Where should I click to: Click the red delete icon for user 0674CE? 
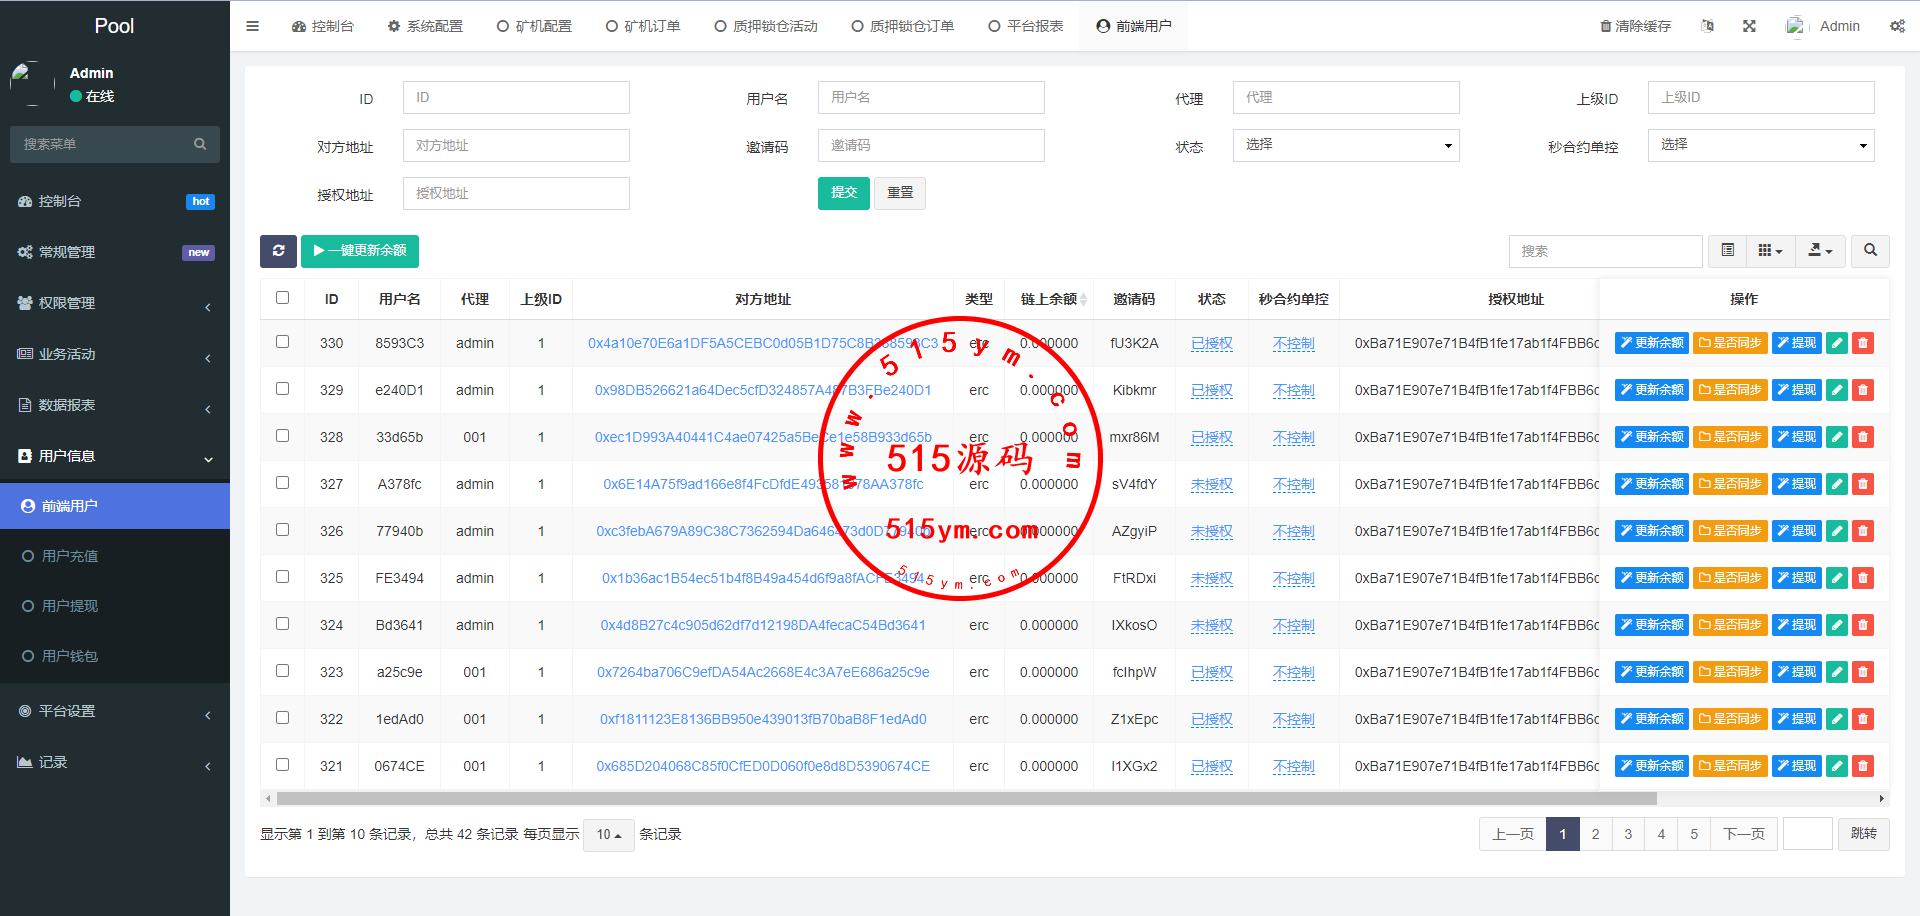click(1862, 766)
